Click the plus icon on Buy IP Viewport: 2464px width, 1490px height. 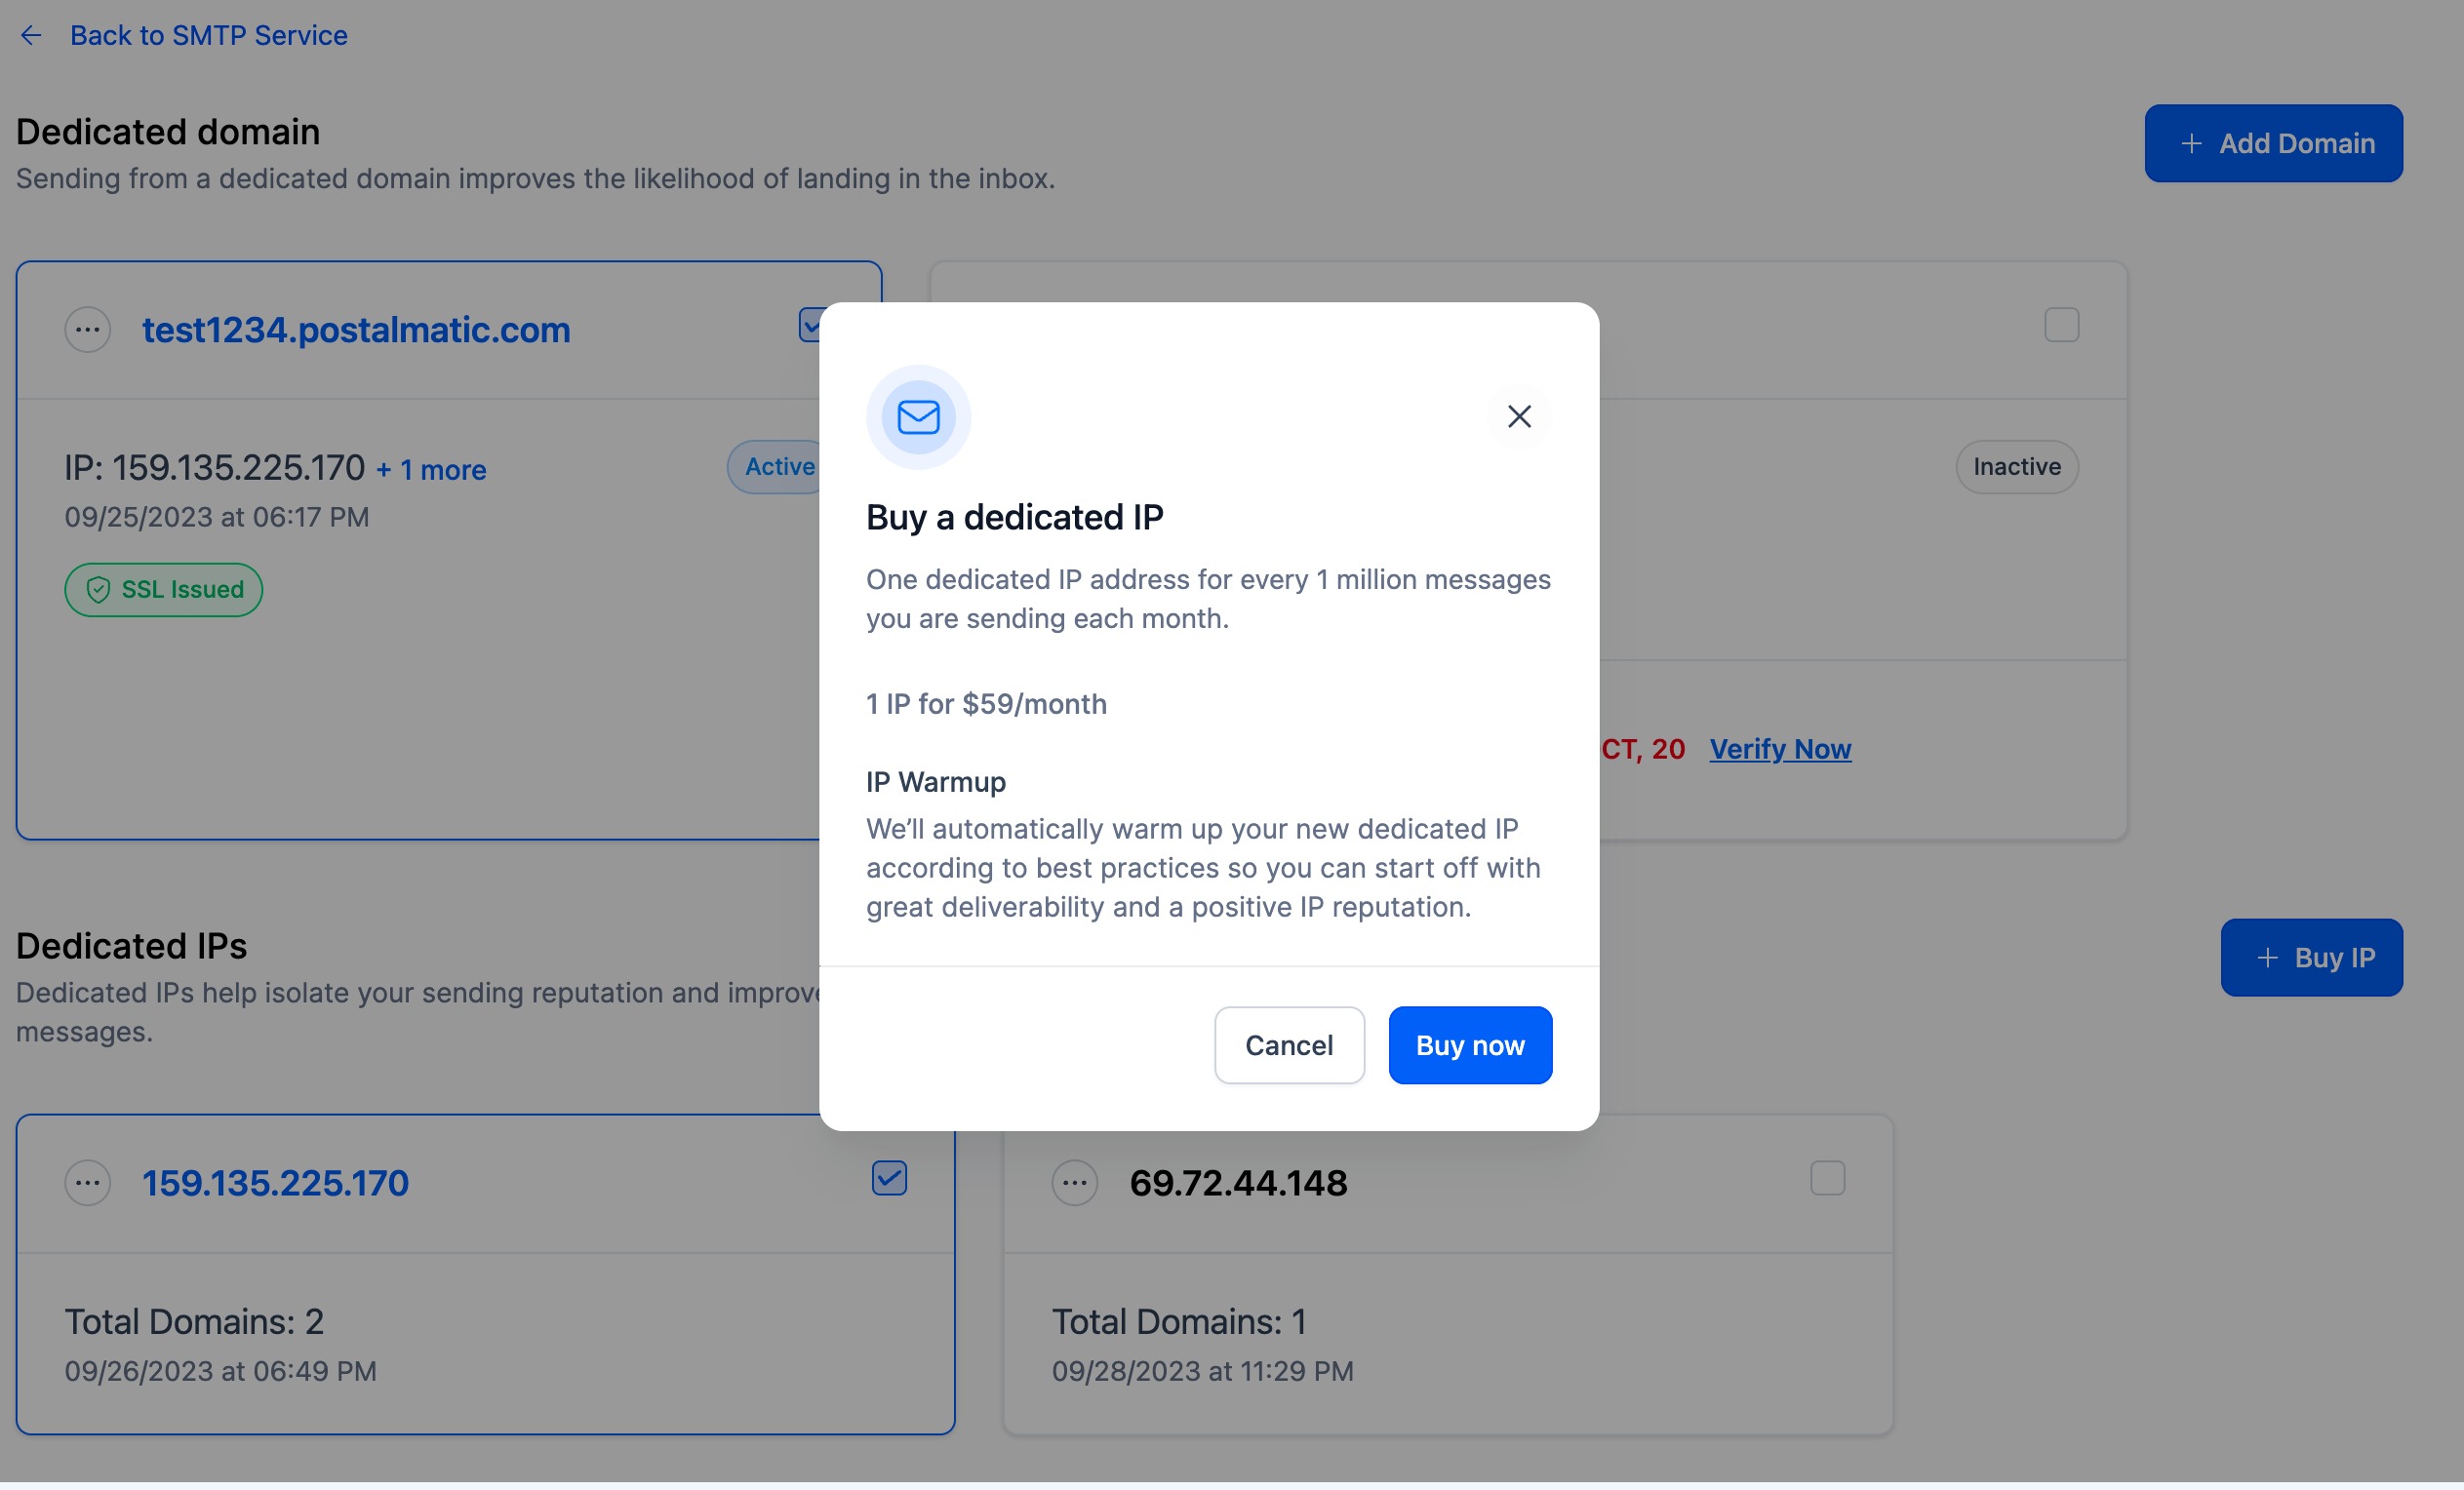pos(2267,958)
